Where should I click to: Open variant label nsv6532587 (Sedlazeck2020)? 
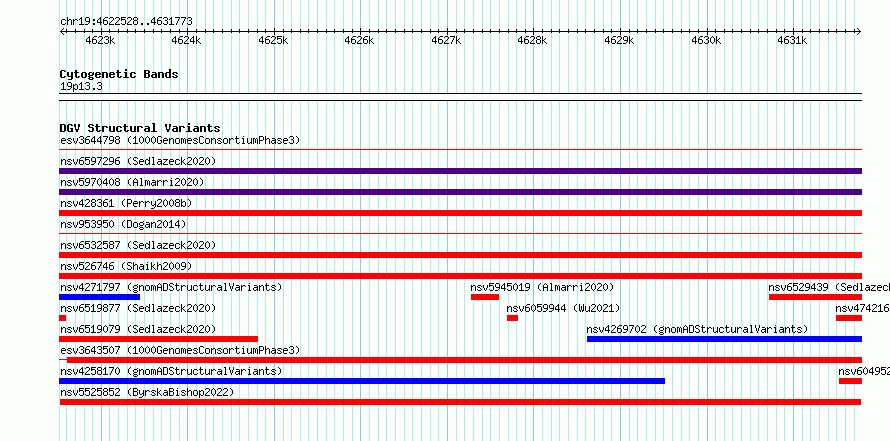[138, 245]
